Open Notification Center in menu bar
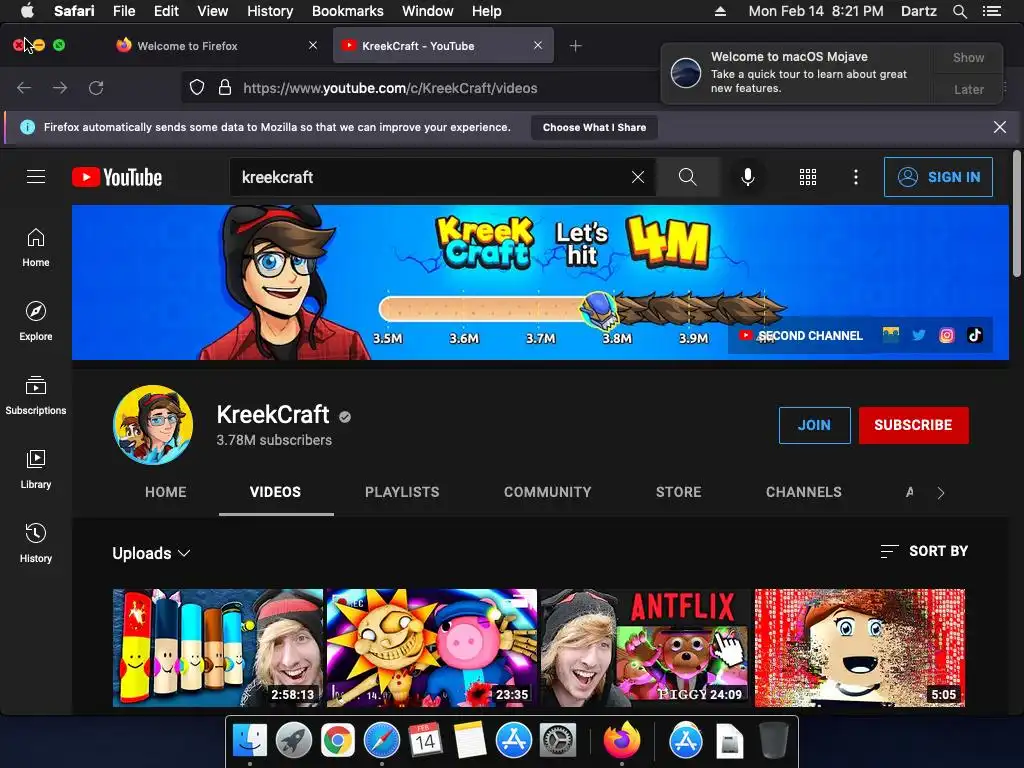The width and height of the screenshot is (1024, 768). coord(991,11)
